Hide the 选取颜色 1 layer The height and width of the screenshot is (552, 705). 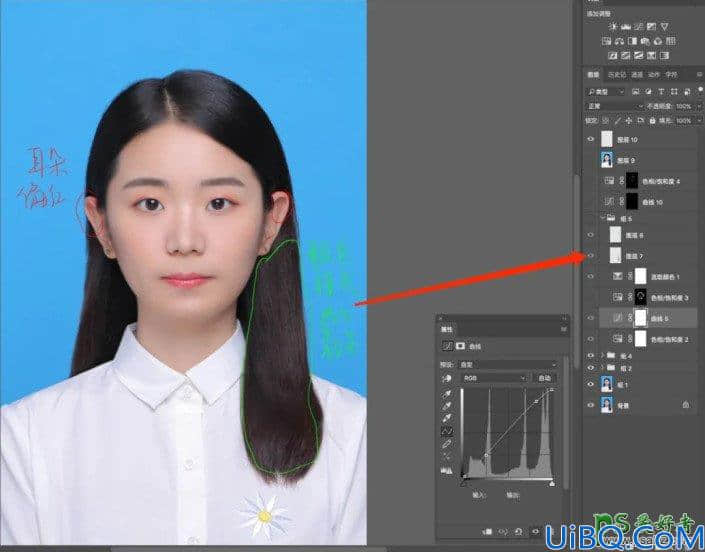coord(591,276)
